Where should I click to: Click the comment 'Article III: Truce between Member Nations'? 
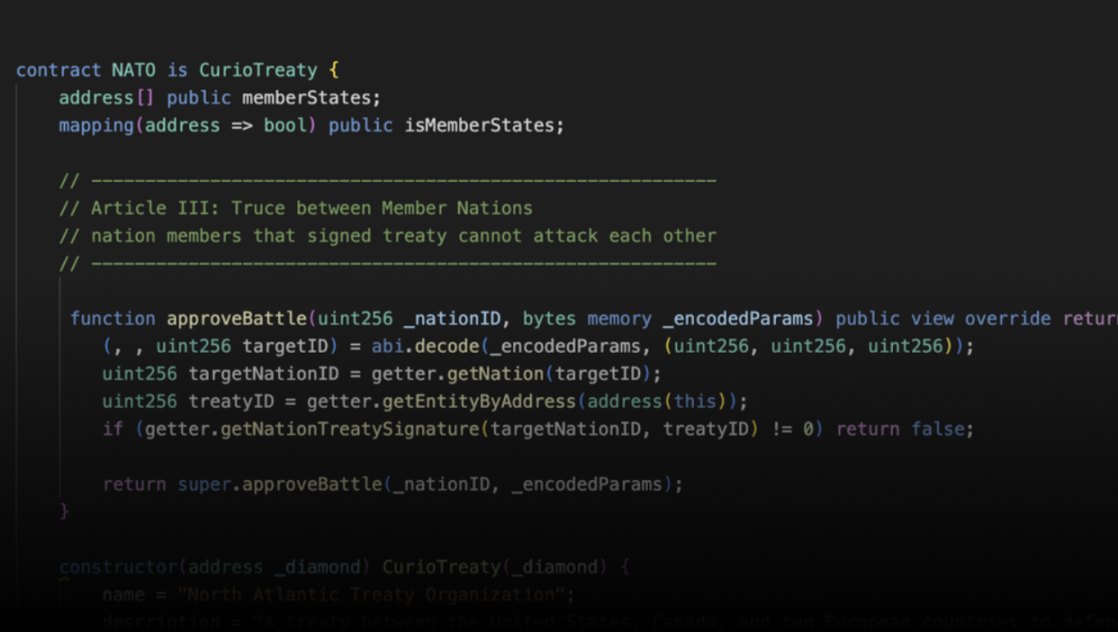pos(312,208)
